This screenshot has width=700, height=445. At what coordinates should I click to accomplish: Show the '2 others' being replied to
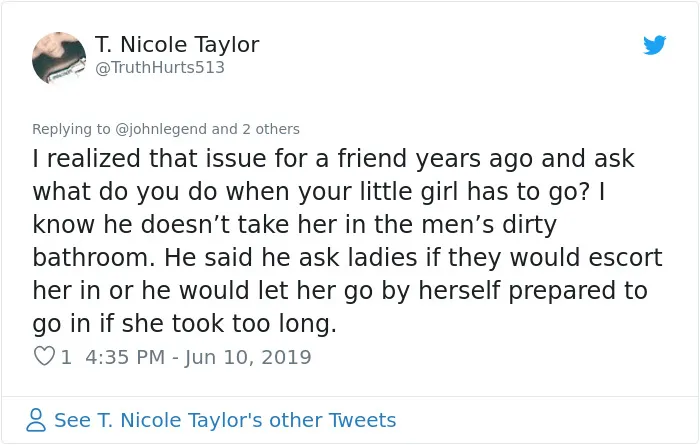(271, 129)
